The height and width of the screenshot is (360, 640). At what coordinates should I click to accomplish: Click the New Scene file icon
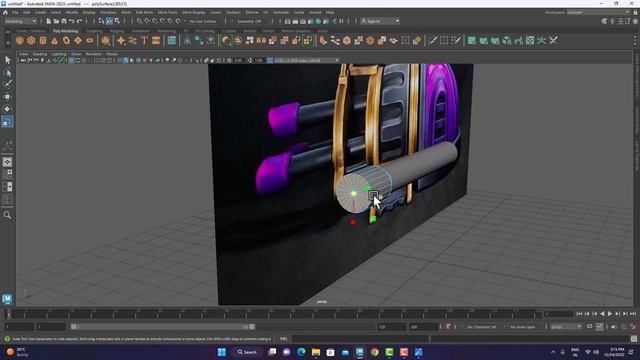49,21
